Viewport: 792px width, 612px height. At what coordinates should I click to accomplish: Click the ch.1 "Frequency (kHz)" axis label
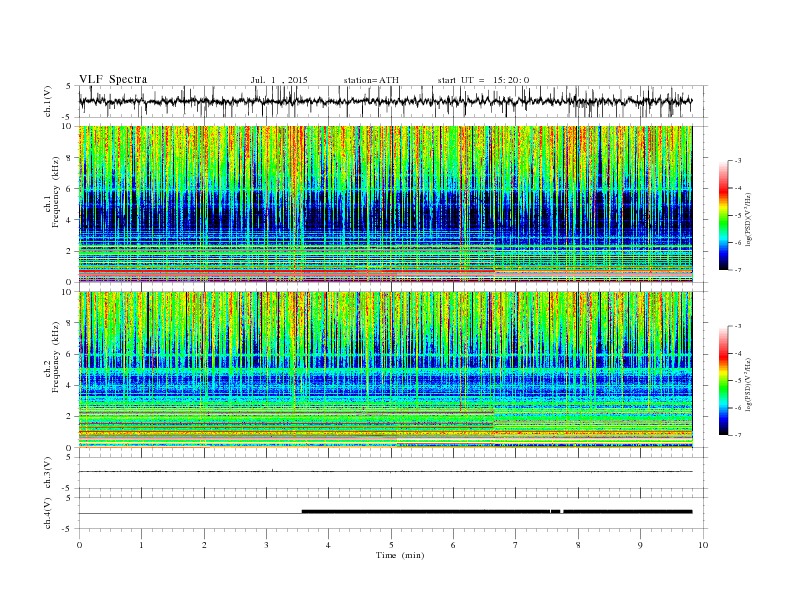point(55,192)
